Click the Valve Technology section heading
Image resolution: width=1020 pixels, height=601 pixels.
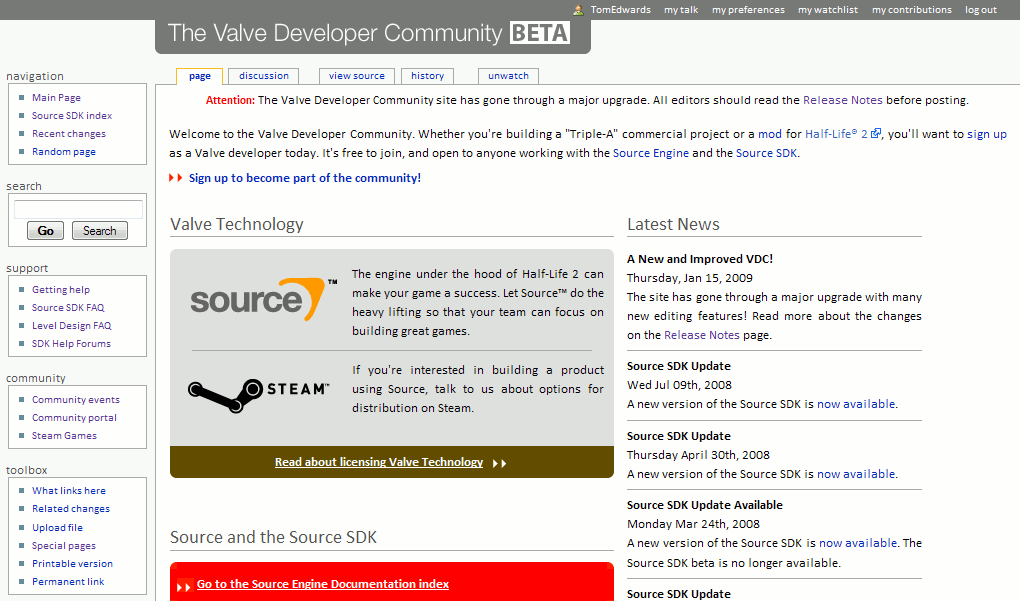point(237,224)
